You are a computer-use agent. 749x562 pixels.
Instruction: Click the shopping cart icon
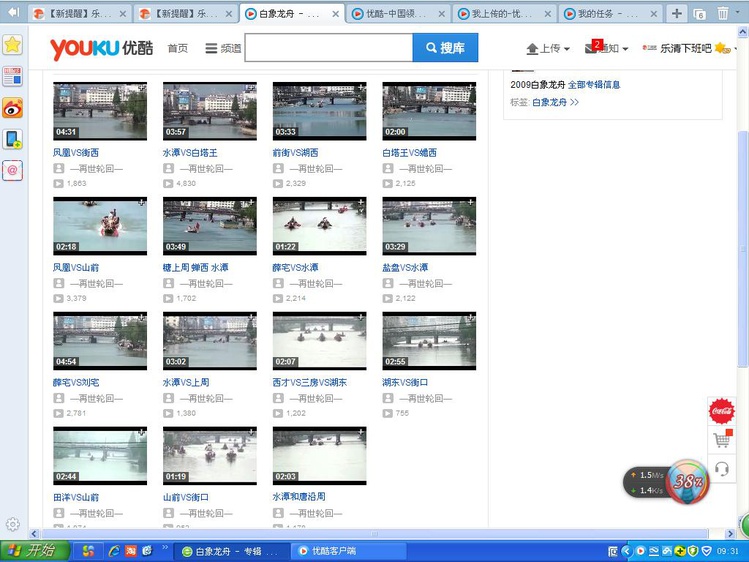click(721, 440)
